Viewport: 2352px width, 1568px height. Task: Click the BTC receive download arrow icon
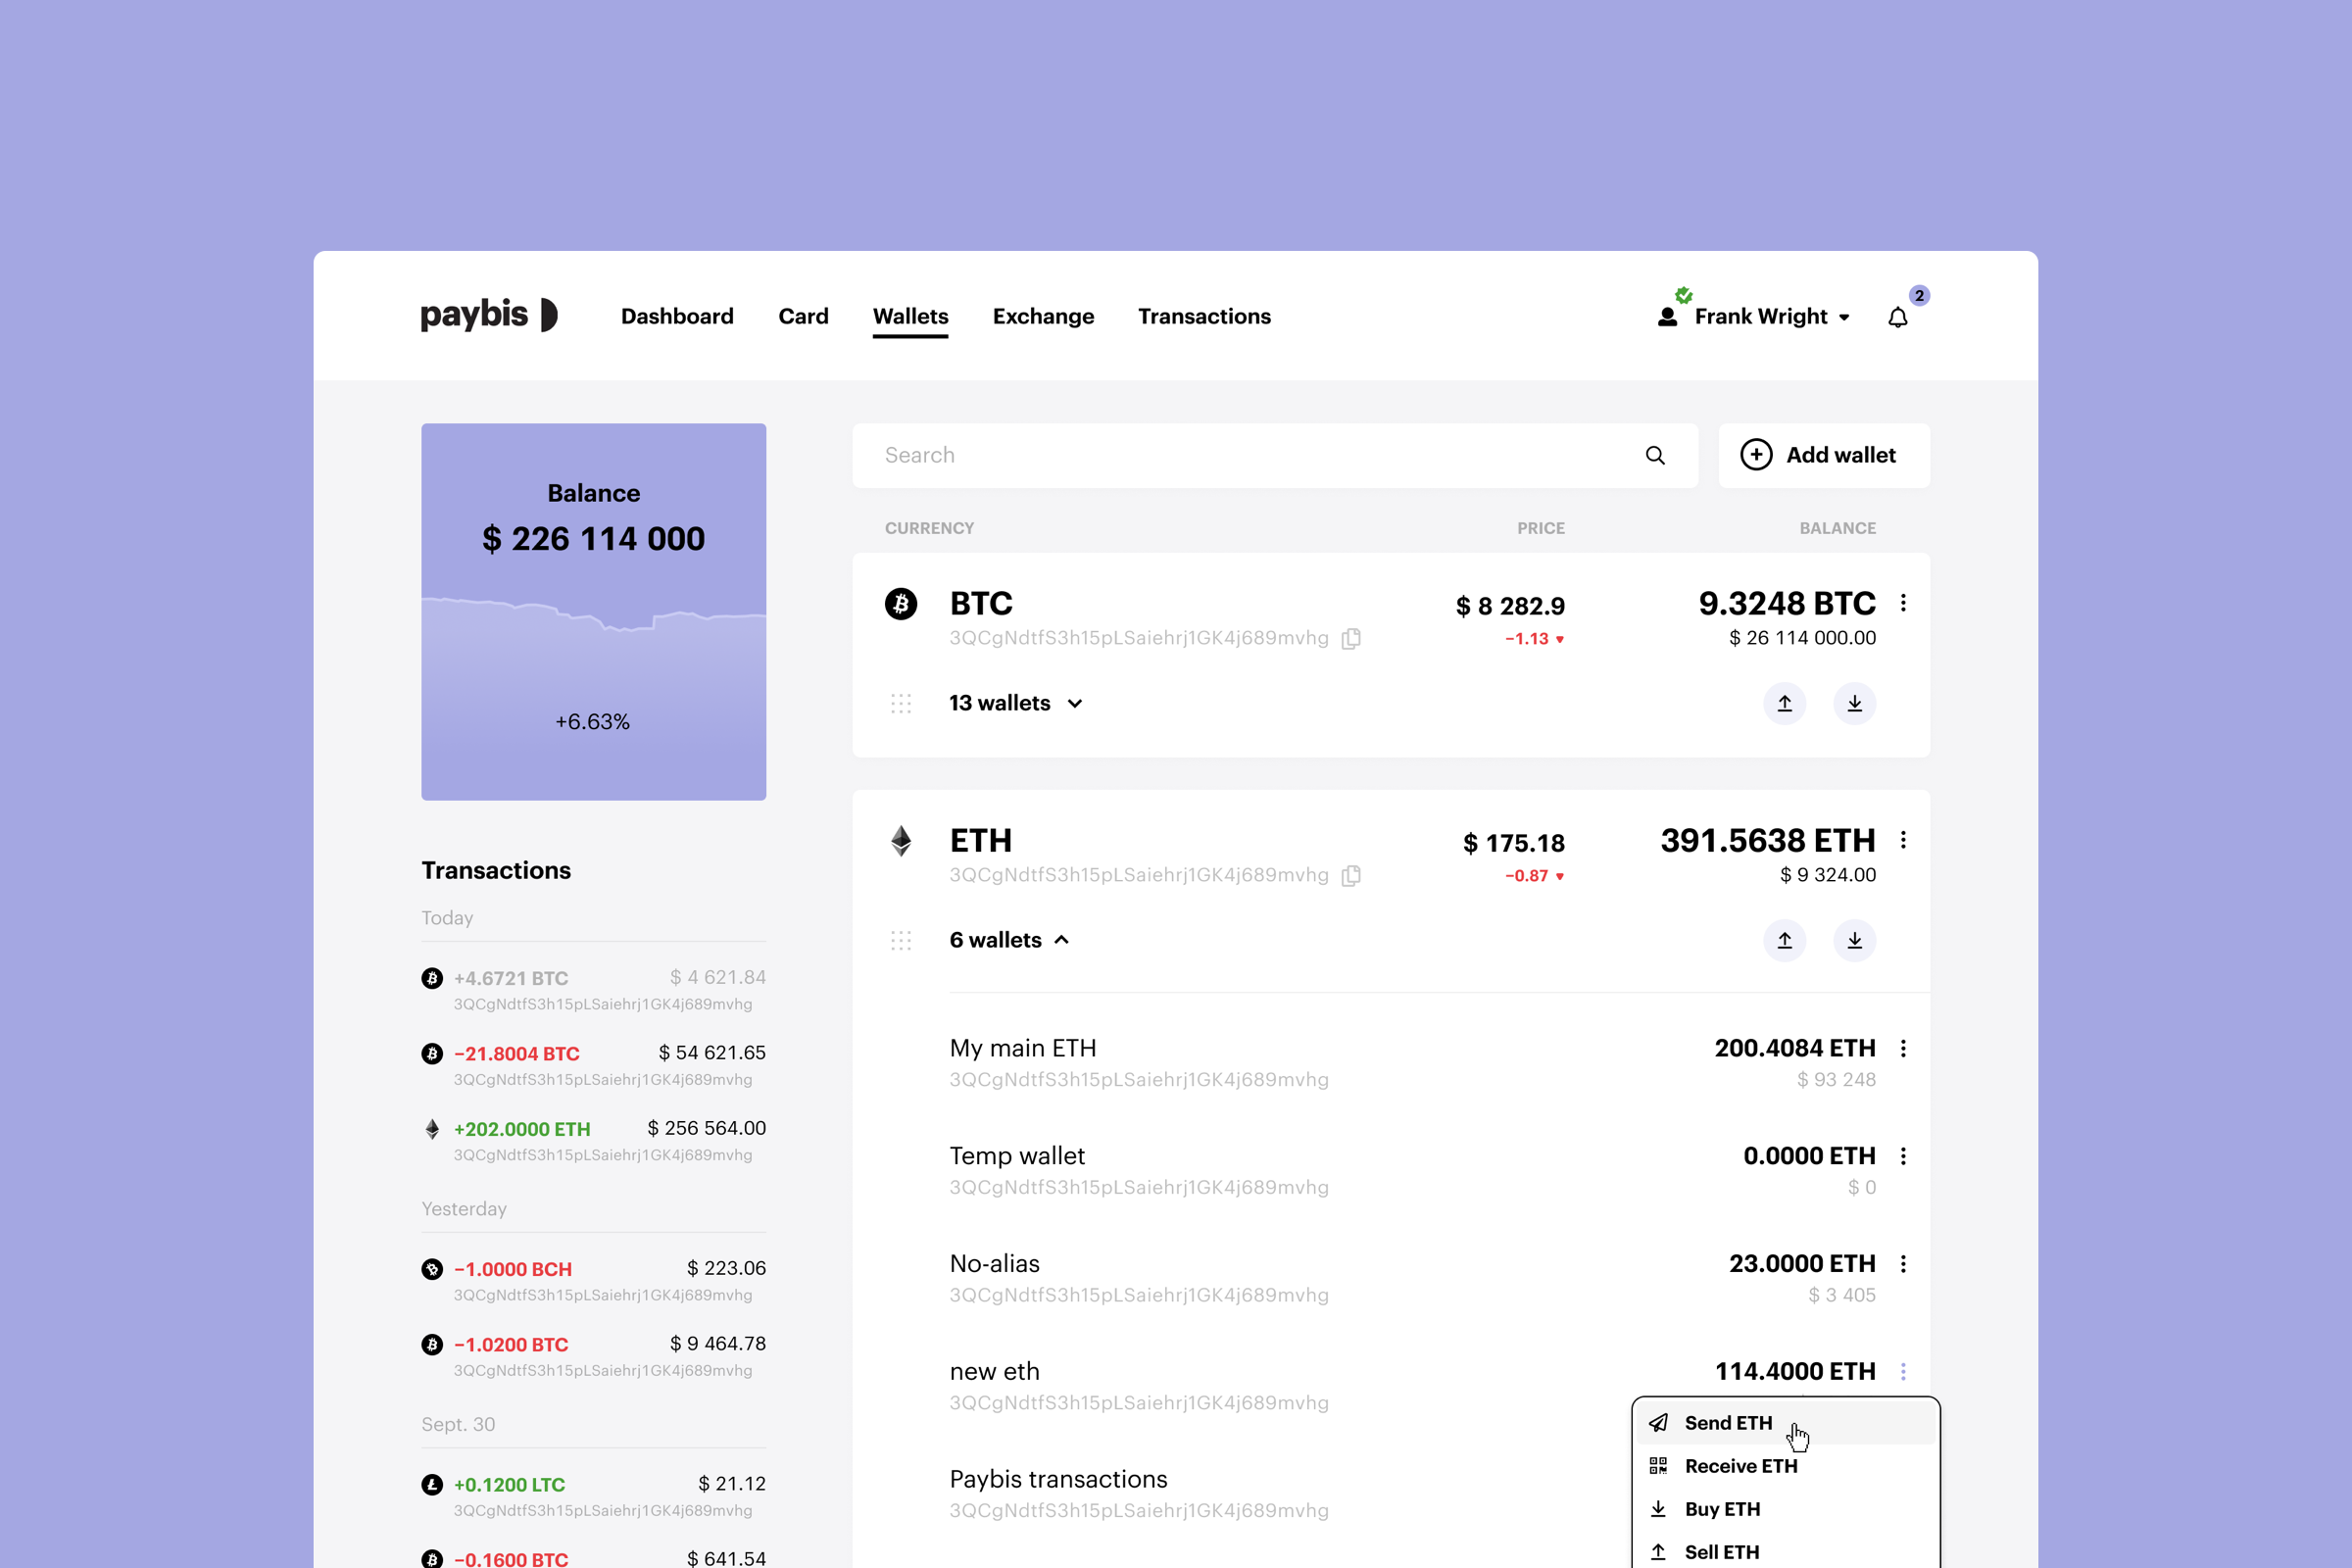pos(1854,703)
